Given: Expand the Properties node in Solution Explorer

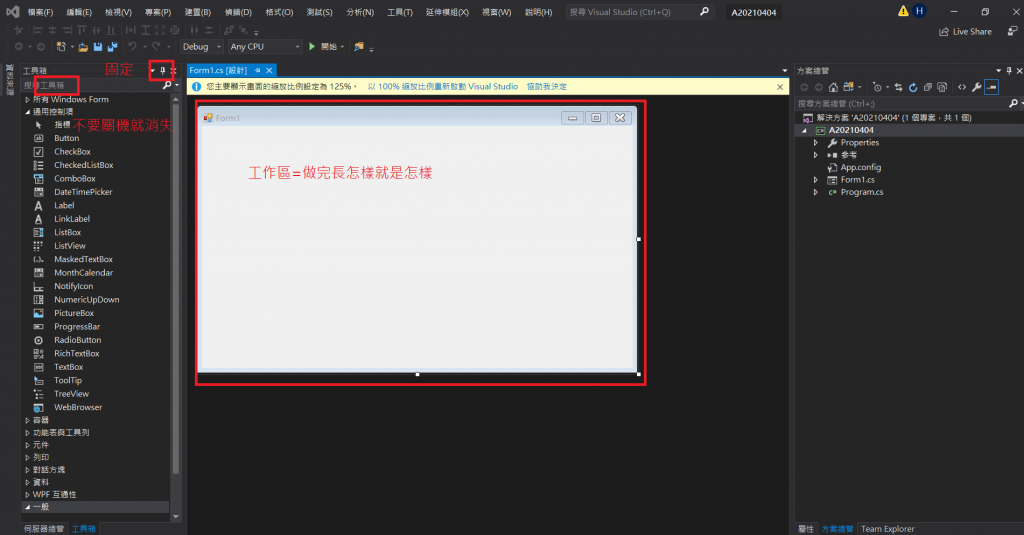Looking at the screenshot, I should point(816,142).
